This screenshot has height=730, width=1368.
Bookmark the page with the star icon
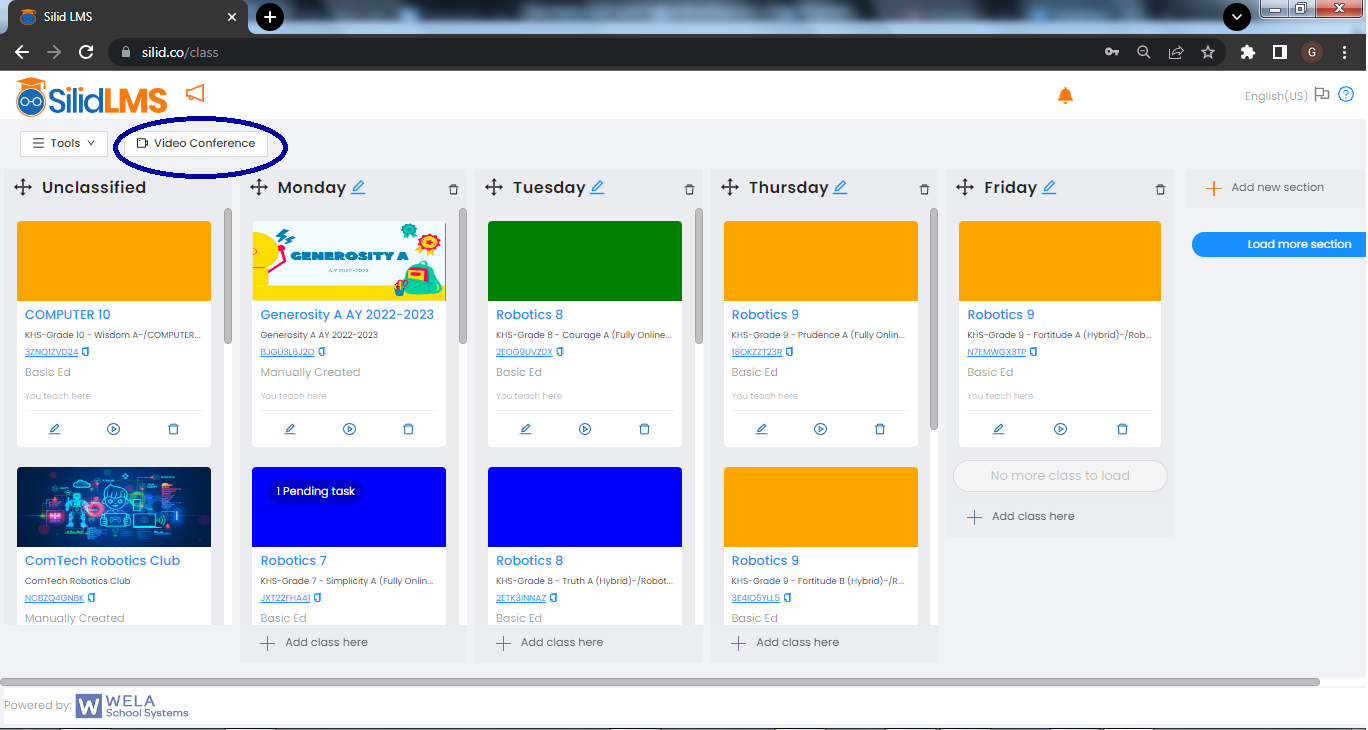(1208, 51)
